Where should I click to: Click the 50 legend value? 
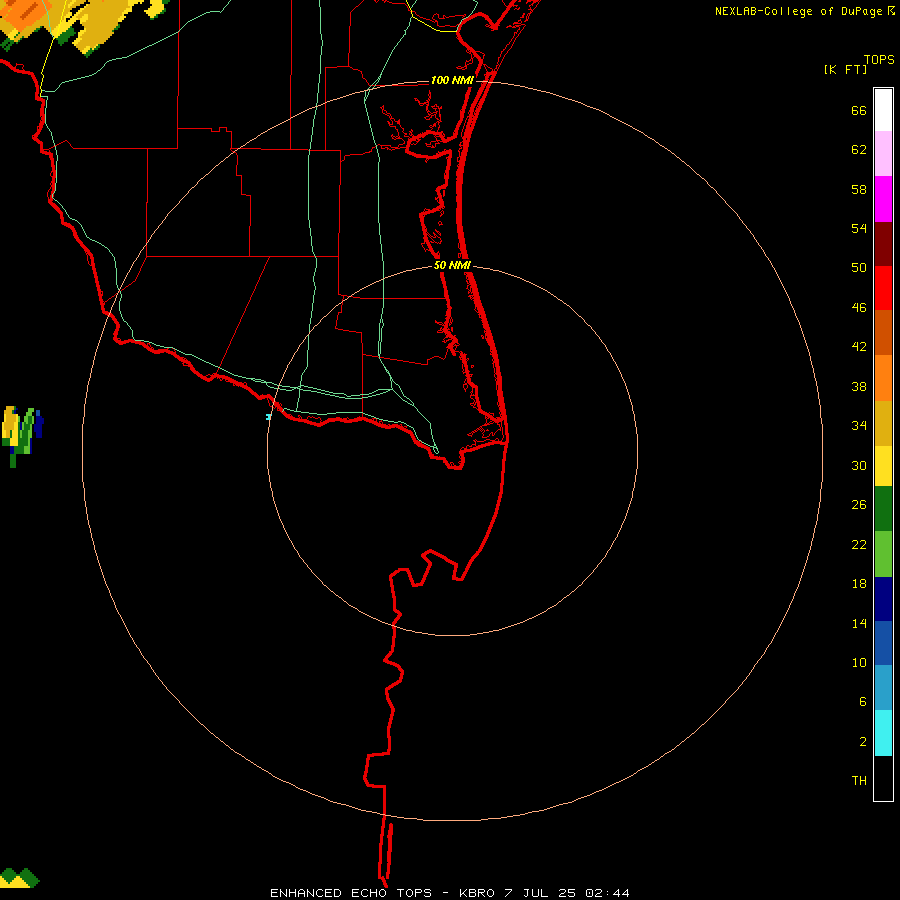point(859,267)
